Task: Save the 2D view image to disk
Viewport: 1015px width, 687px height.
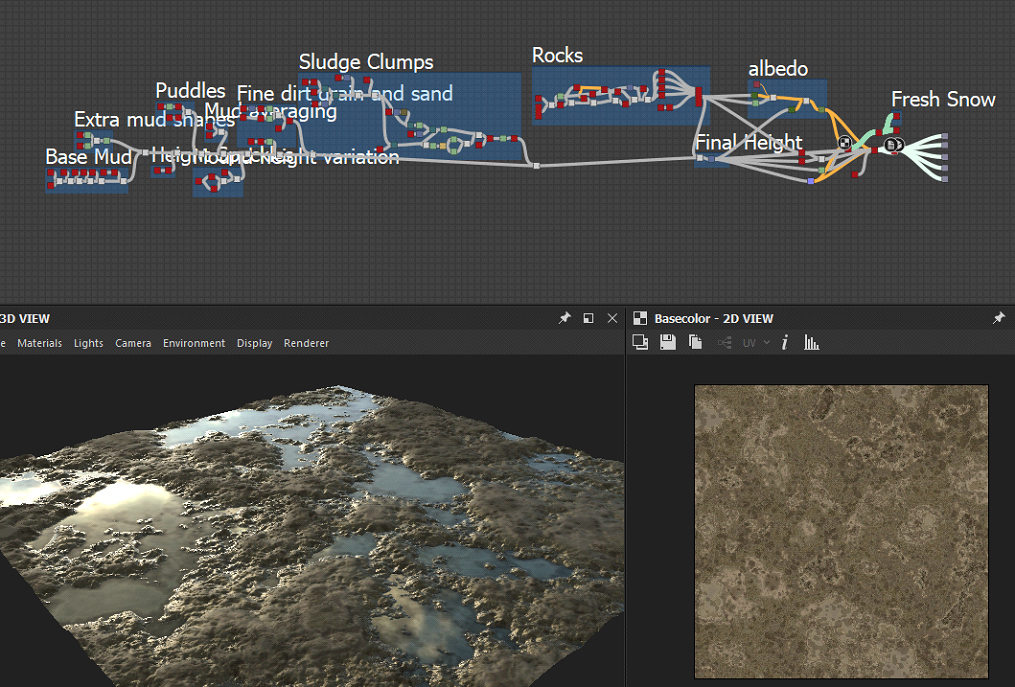Action: [x=668, y=343]
